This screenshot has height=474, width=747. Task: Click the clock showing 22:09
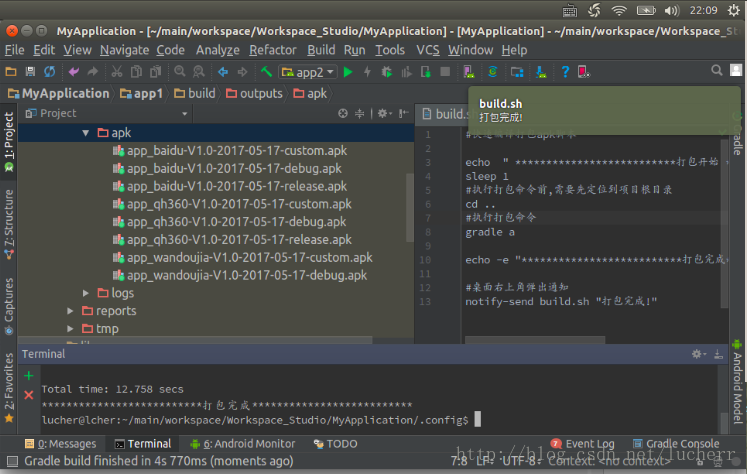pyautogui.click(x=703, y=10)
